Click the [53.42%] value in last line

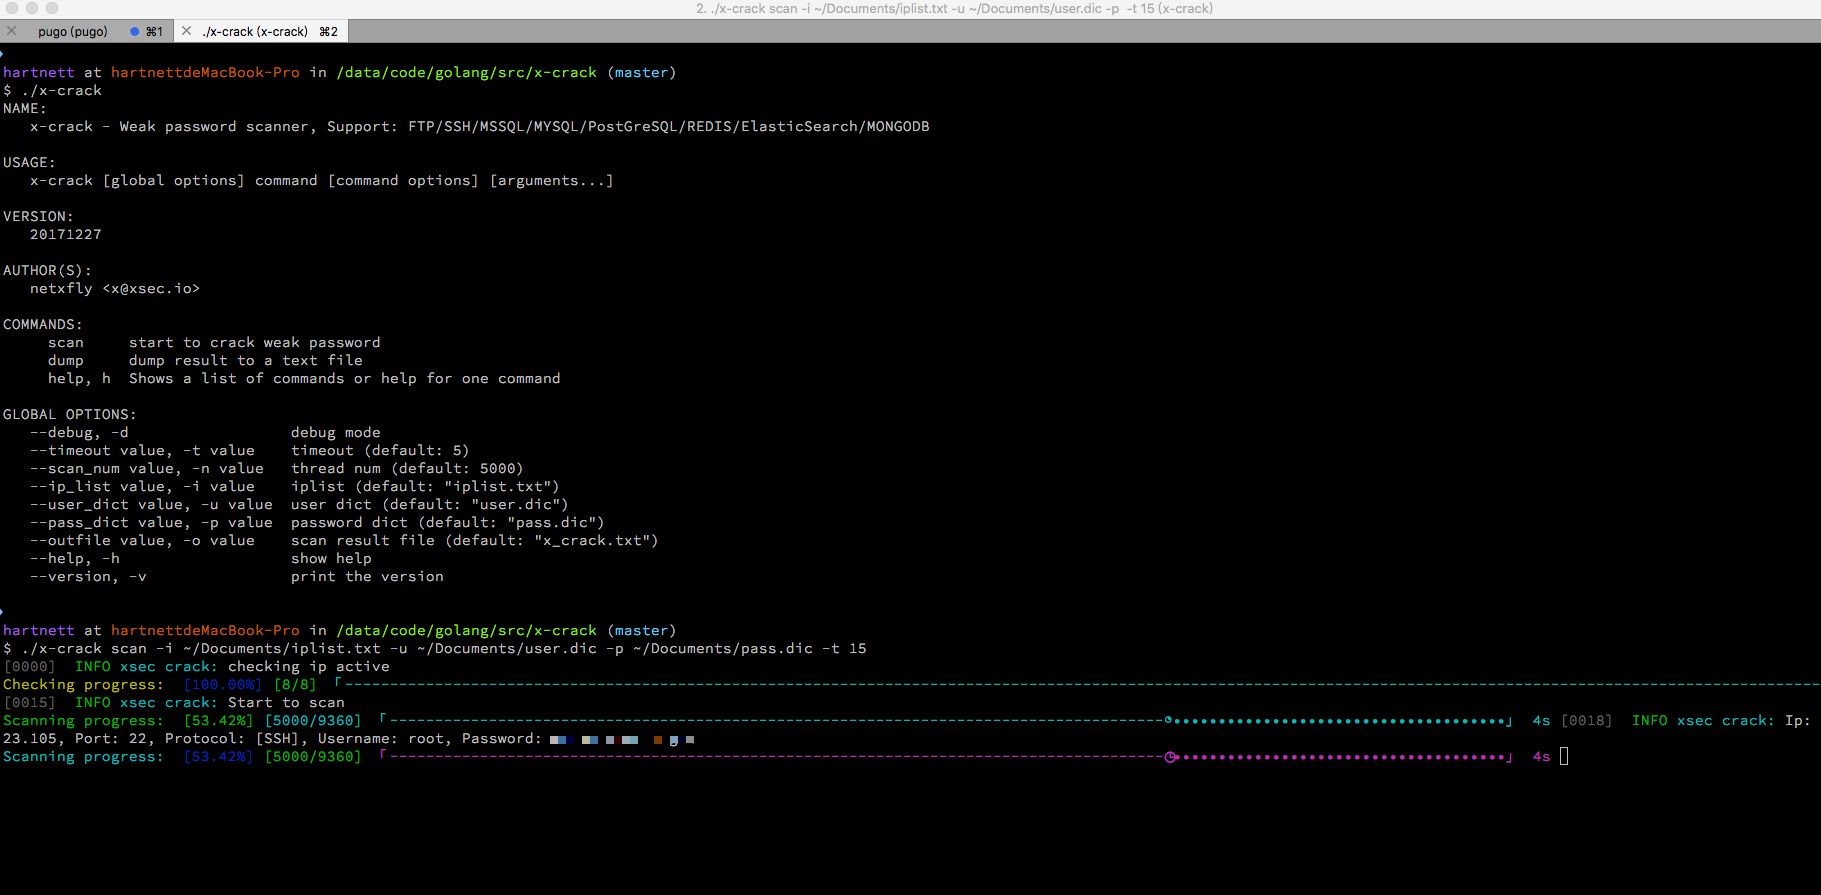218,756
